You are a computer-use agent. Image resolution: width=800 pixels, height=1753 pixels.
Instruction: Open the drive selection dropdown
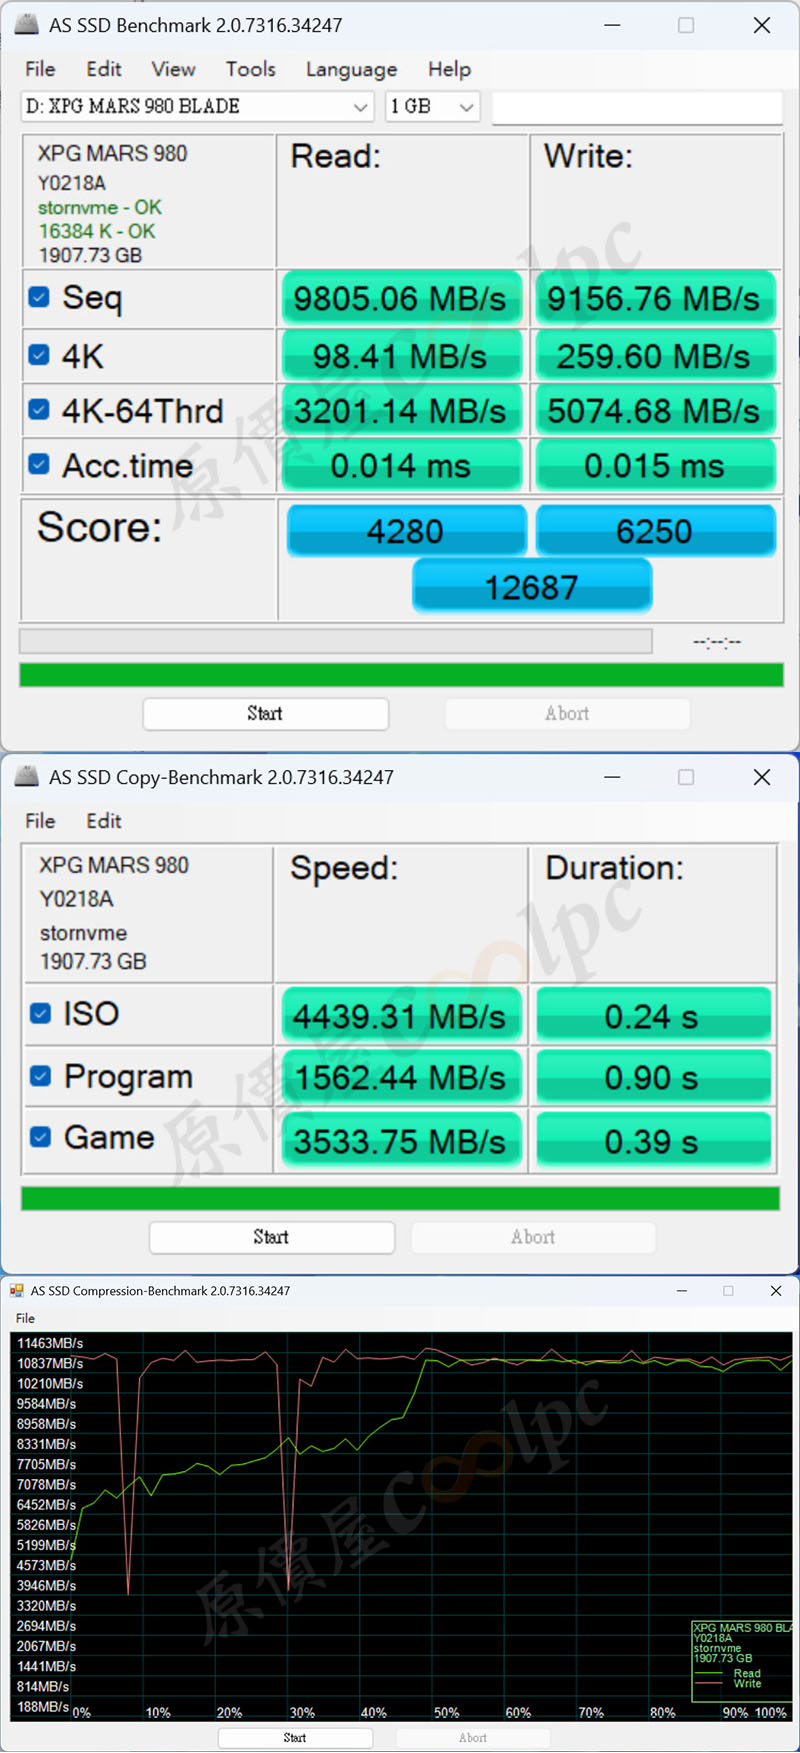(x=197, y=106)
